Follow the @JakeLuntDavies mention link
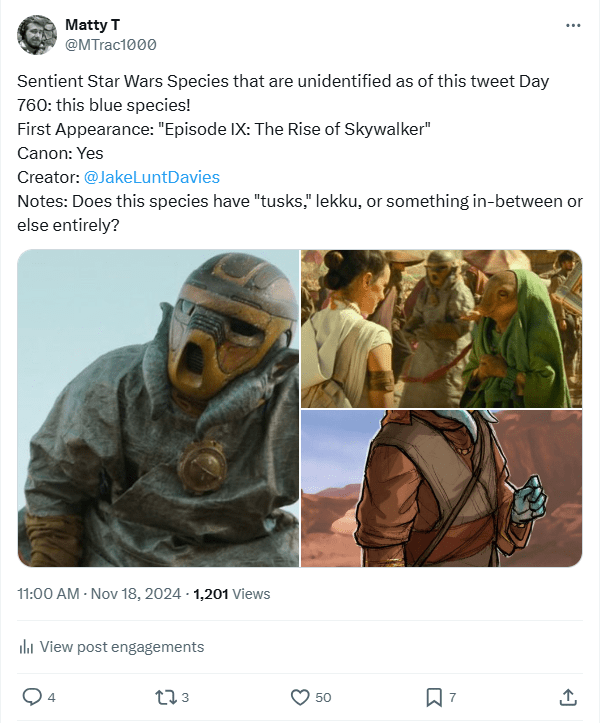Screen dimensions: 601x723 152,177
